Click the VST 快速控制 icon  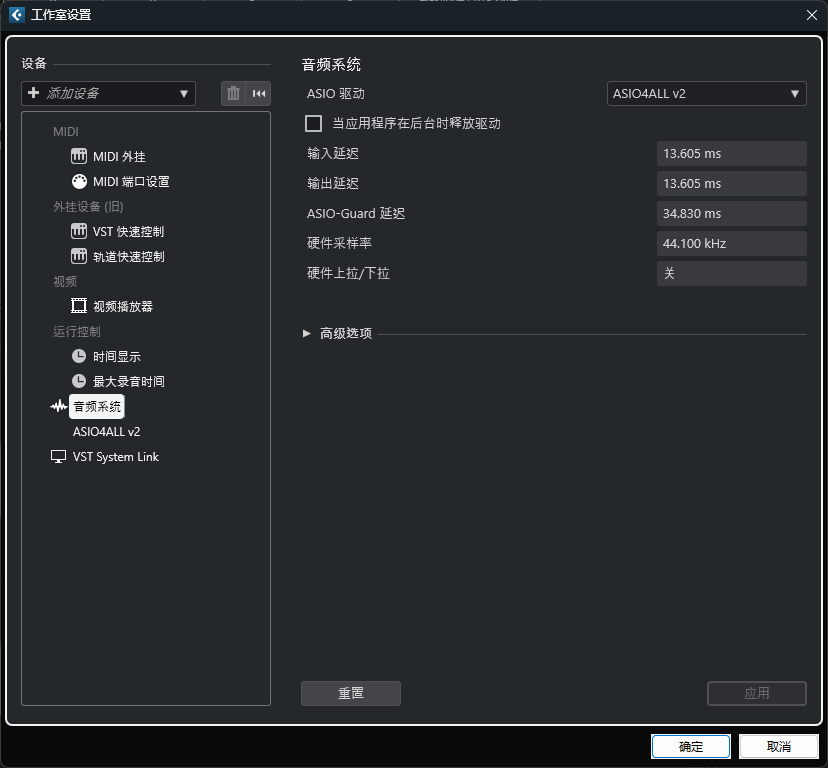pos(79,231)
